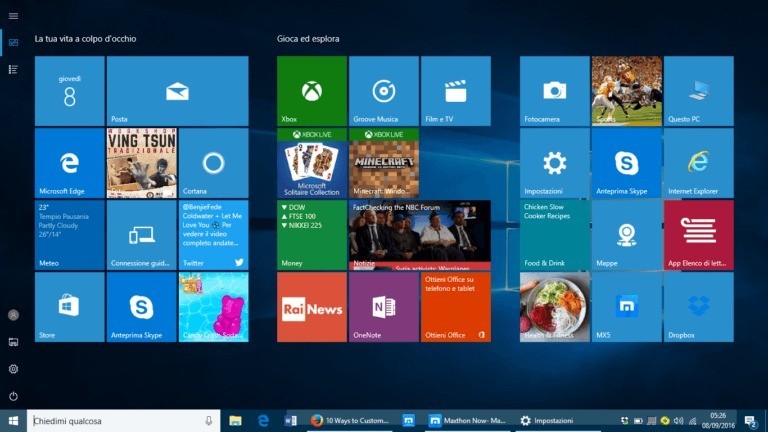Open Edge from the taskbar
768x432 pixels.
click(x=263, y=421)
